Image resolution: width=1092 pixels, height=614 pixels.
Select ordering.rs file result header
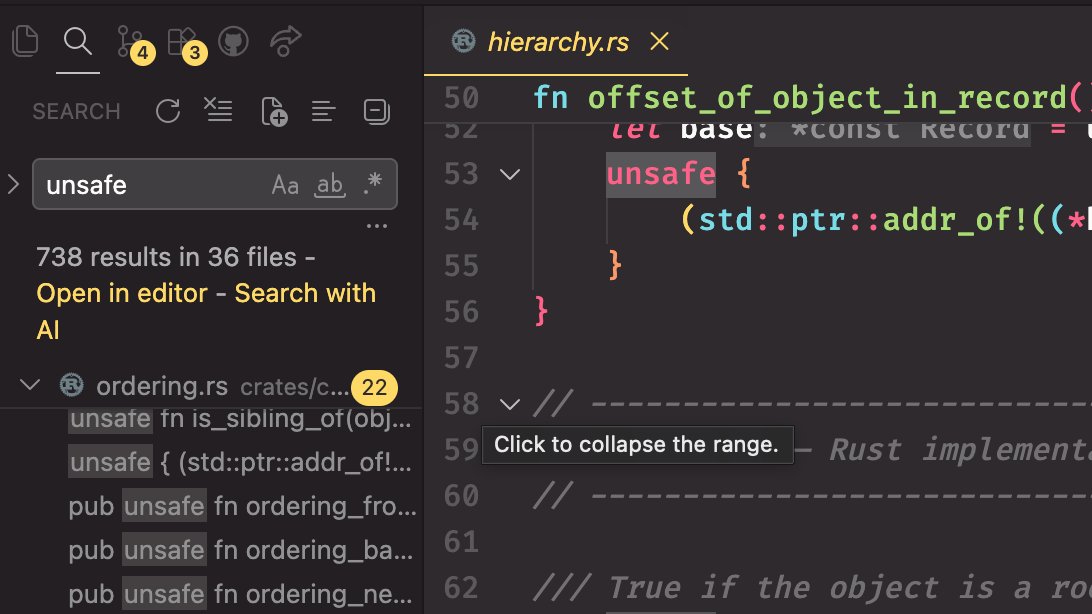tap(209, 386)
